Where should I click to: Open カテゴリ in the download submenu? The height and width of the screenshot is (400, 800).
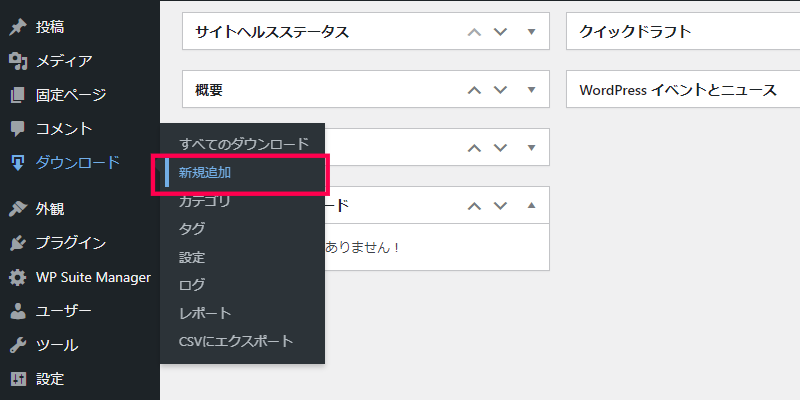pyautogui.click(x=205, y=202)
